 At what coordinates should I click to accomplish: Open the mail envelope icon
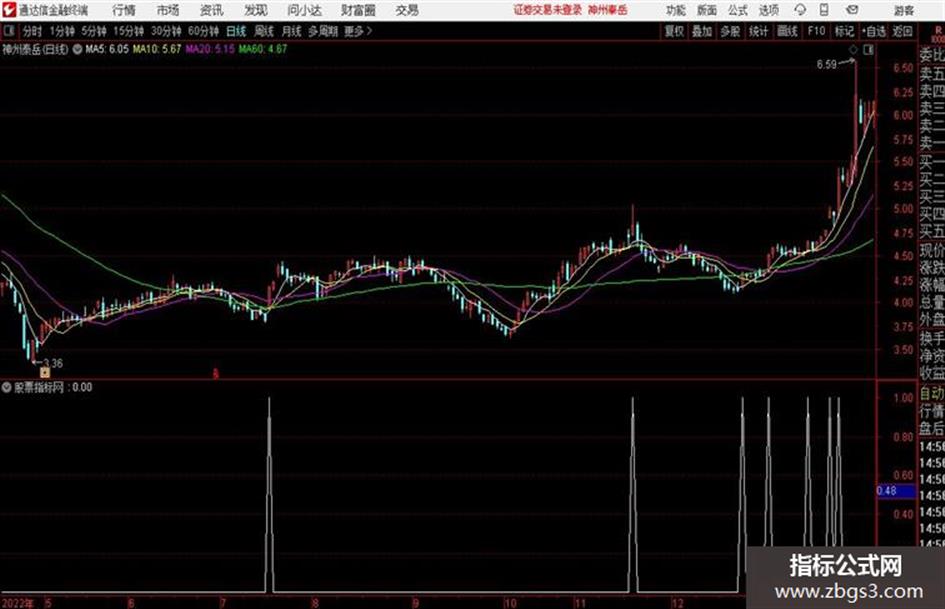click(852, 10)
